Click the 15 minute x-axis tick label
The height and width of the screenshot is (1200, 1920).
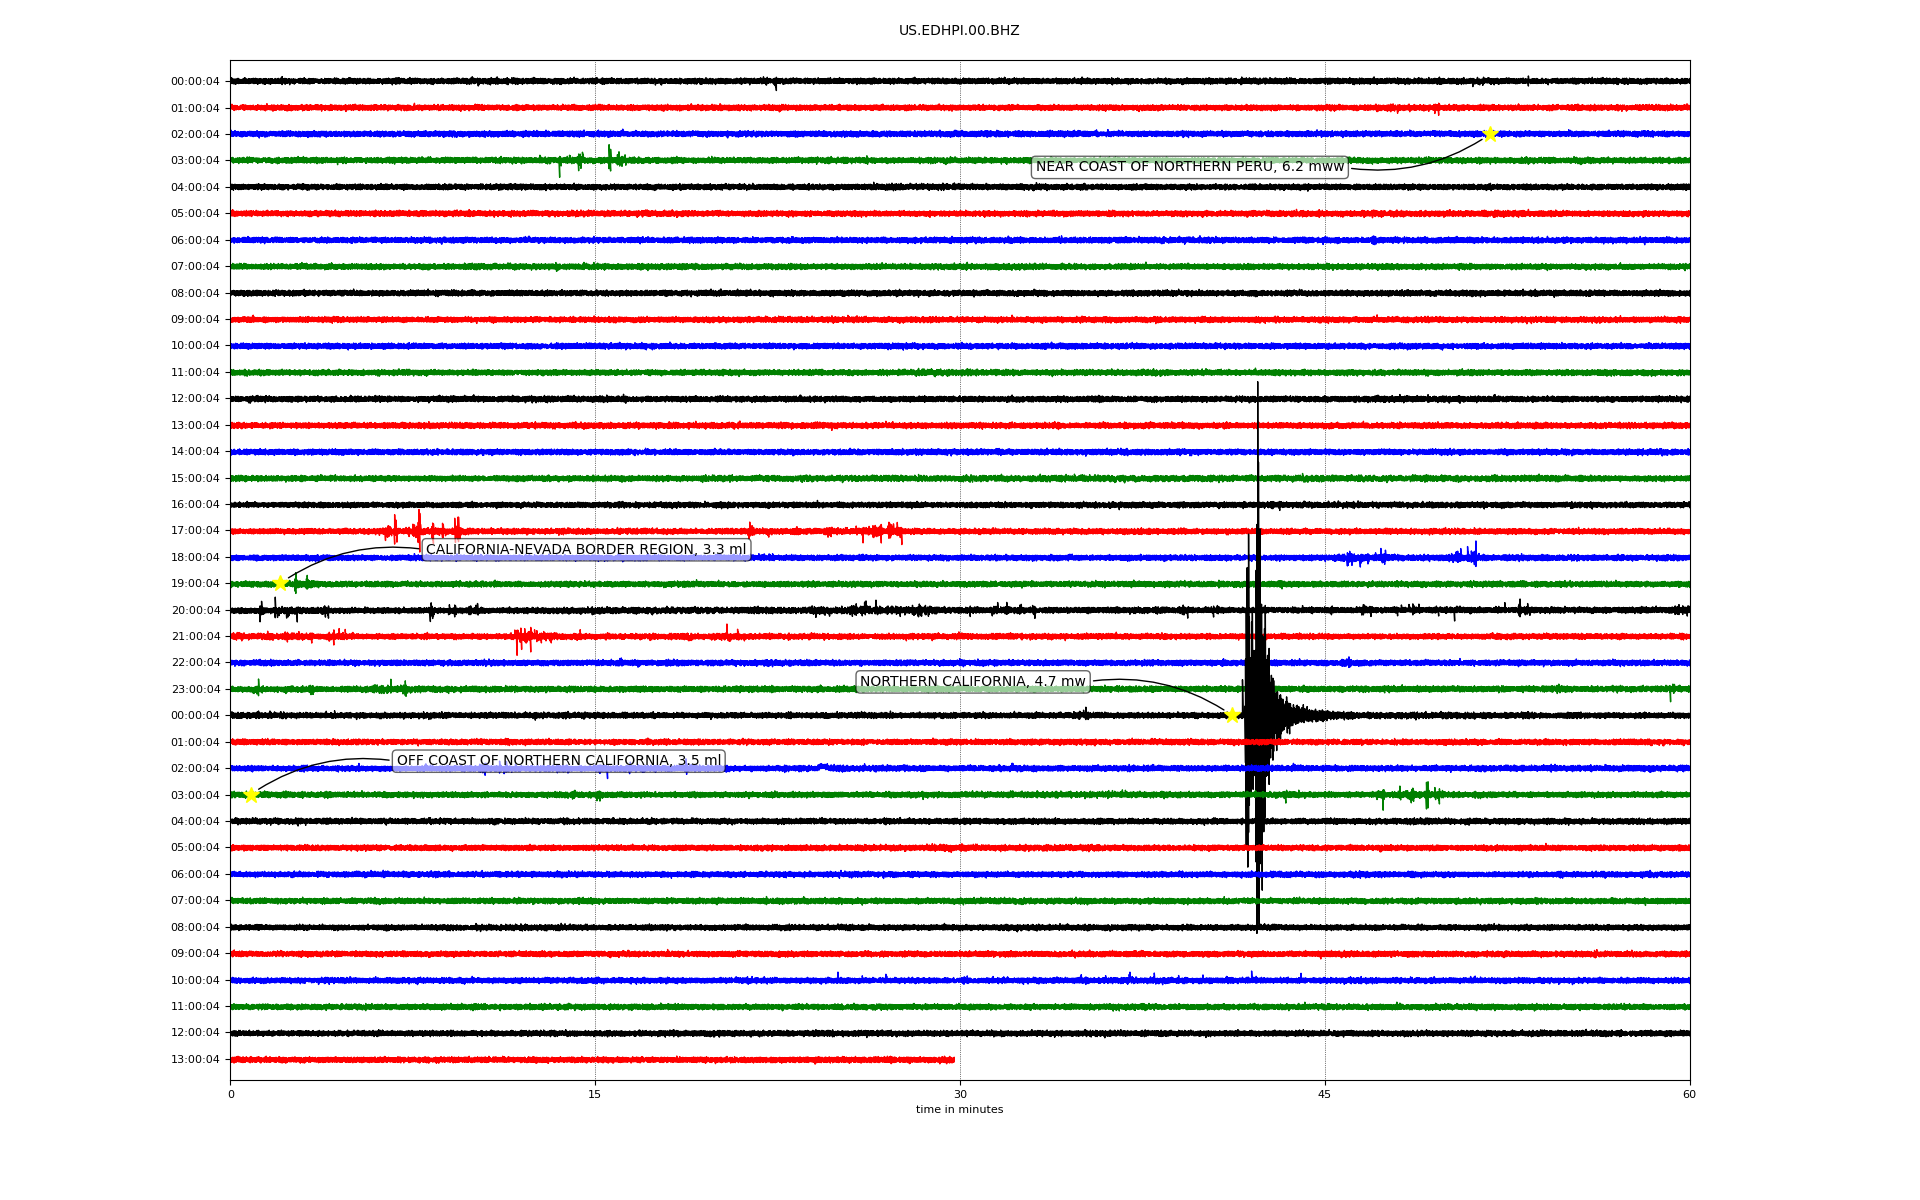pos(595,1094)
